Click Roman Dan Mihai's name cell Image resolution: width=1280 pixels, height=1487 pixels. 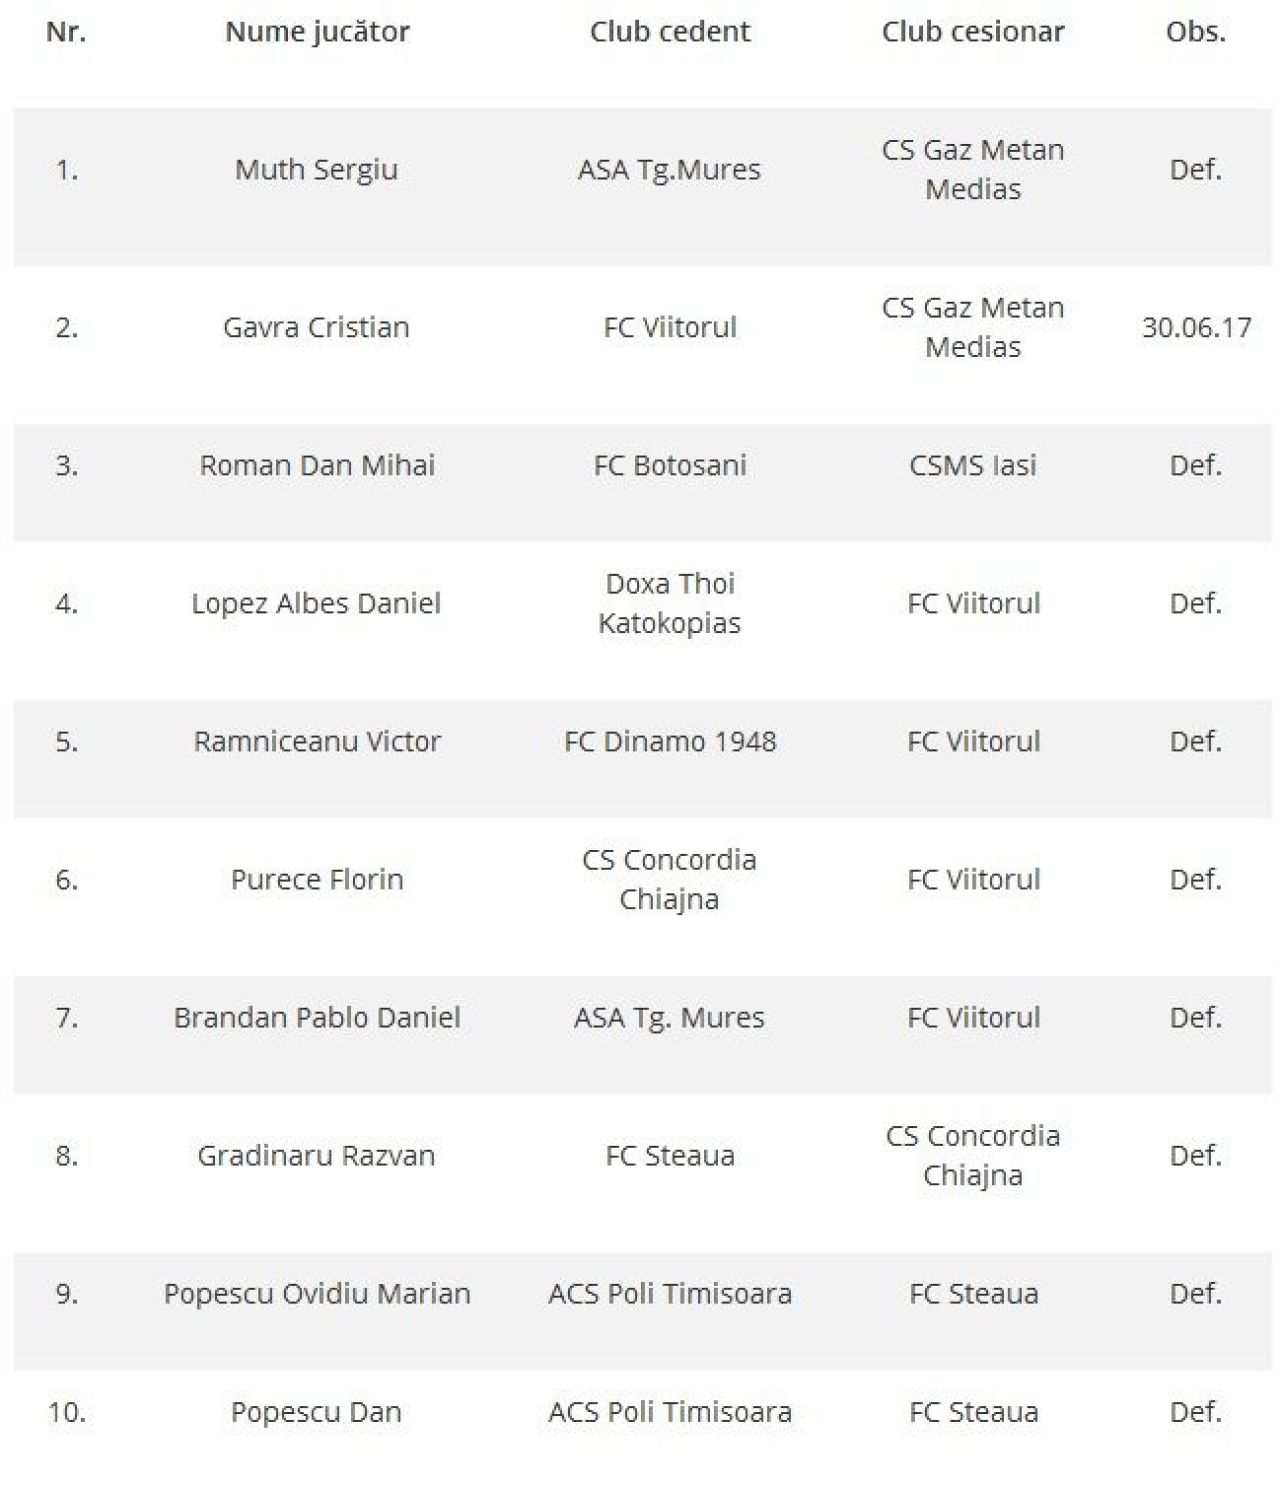click(317, 465)
